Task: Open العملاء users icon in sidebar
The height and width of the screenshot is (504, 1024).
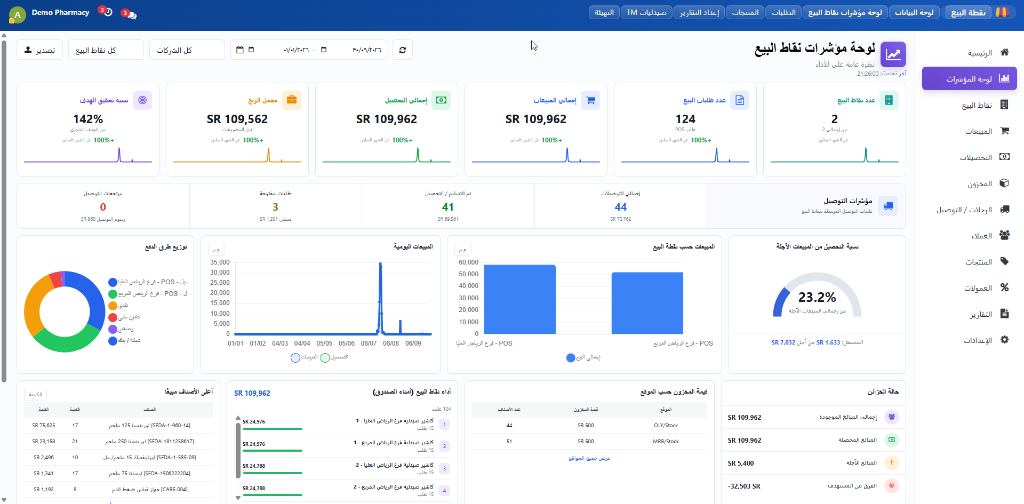Action: point(1004,235)
